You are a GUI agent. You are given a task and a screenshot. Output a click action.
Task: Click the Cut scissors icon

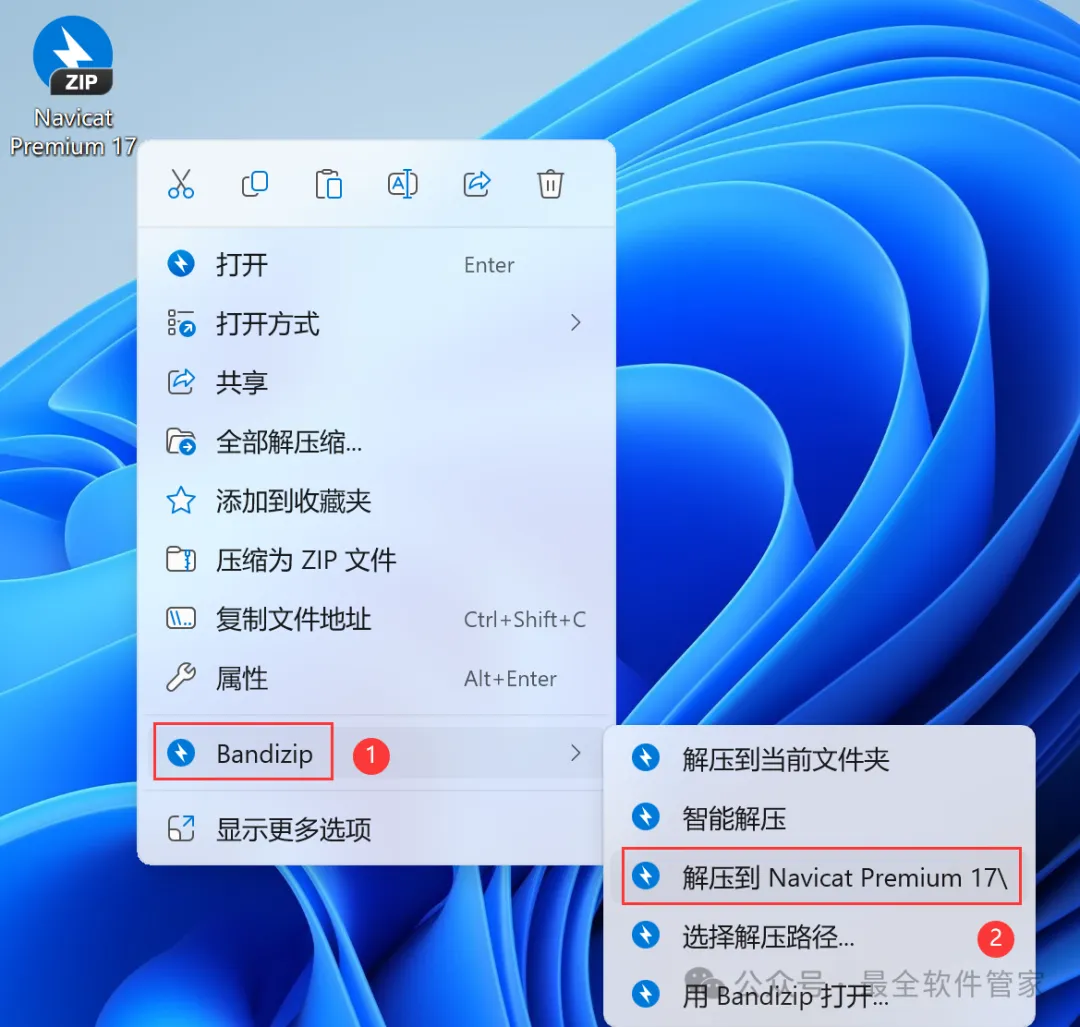click(180, 185)
